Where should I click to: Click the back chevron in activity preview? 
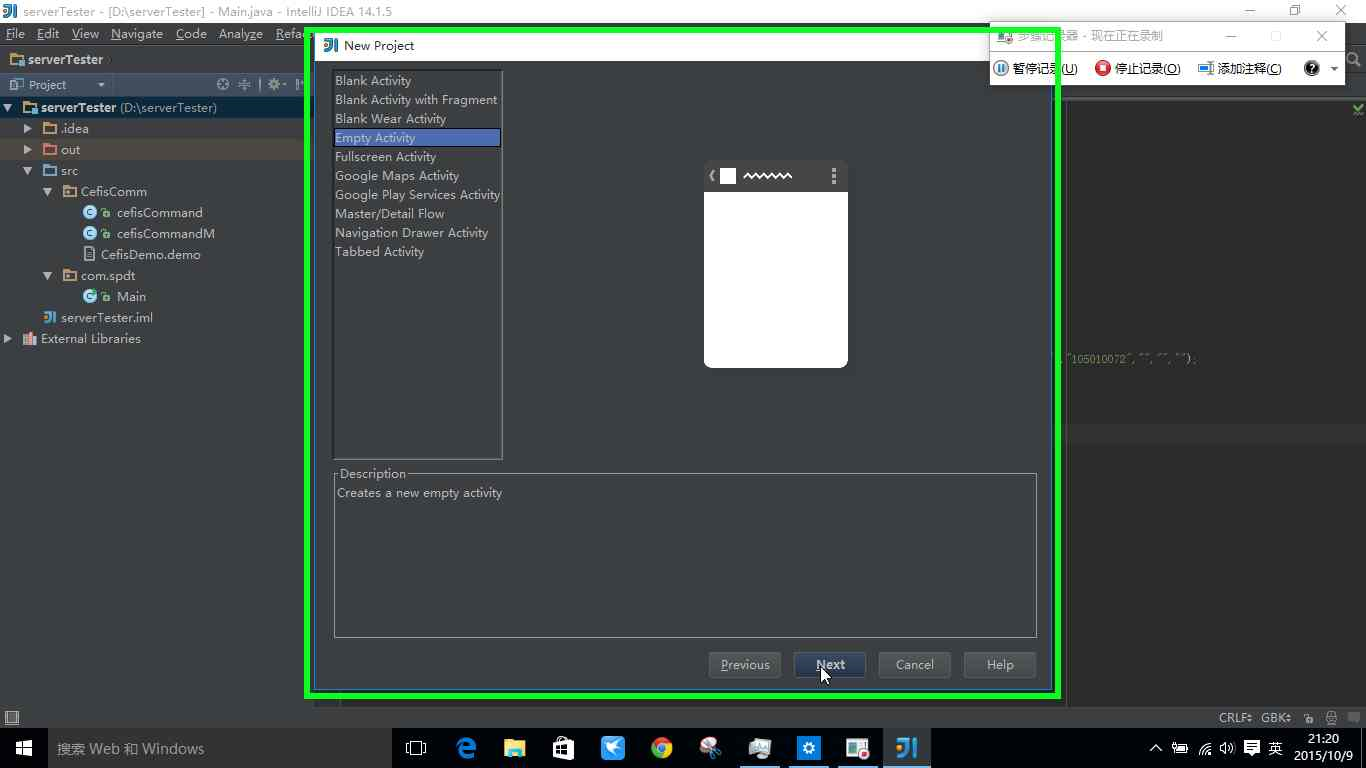712,176
